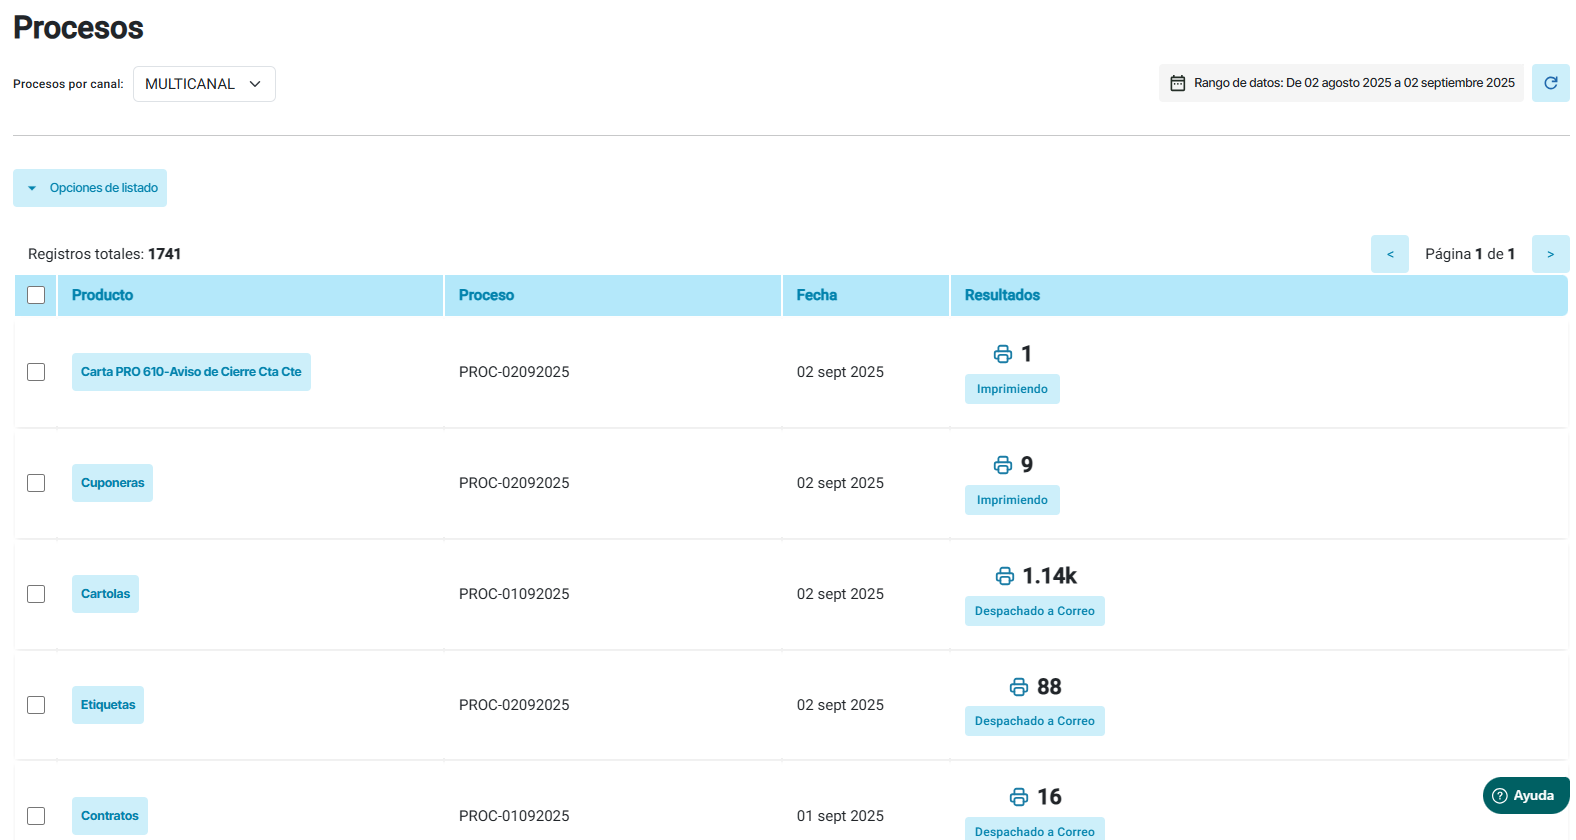Check the Carta PRO 610 row checkbox
The width and height of the screenshot is (1576, 840).
tap(36, 372)
